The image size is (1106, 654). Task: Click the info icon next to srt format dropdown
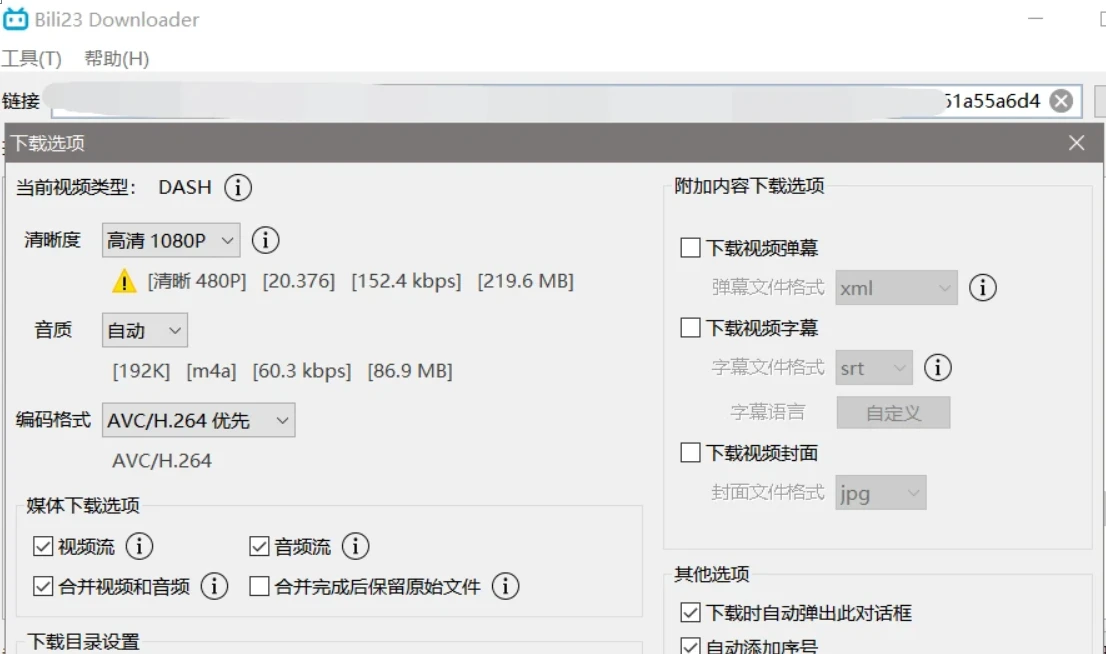[x=937, y=368]
